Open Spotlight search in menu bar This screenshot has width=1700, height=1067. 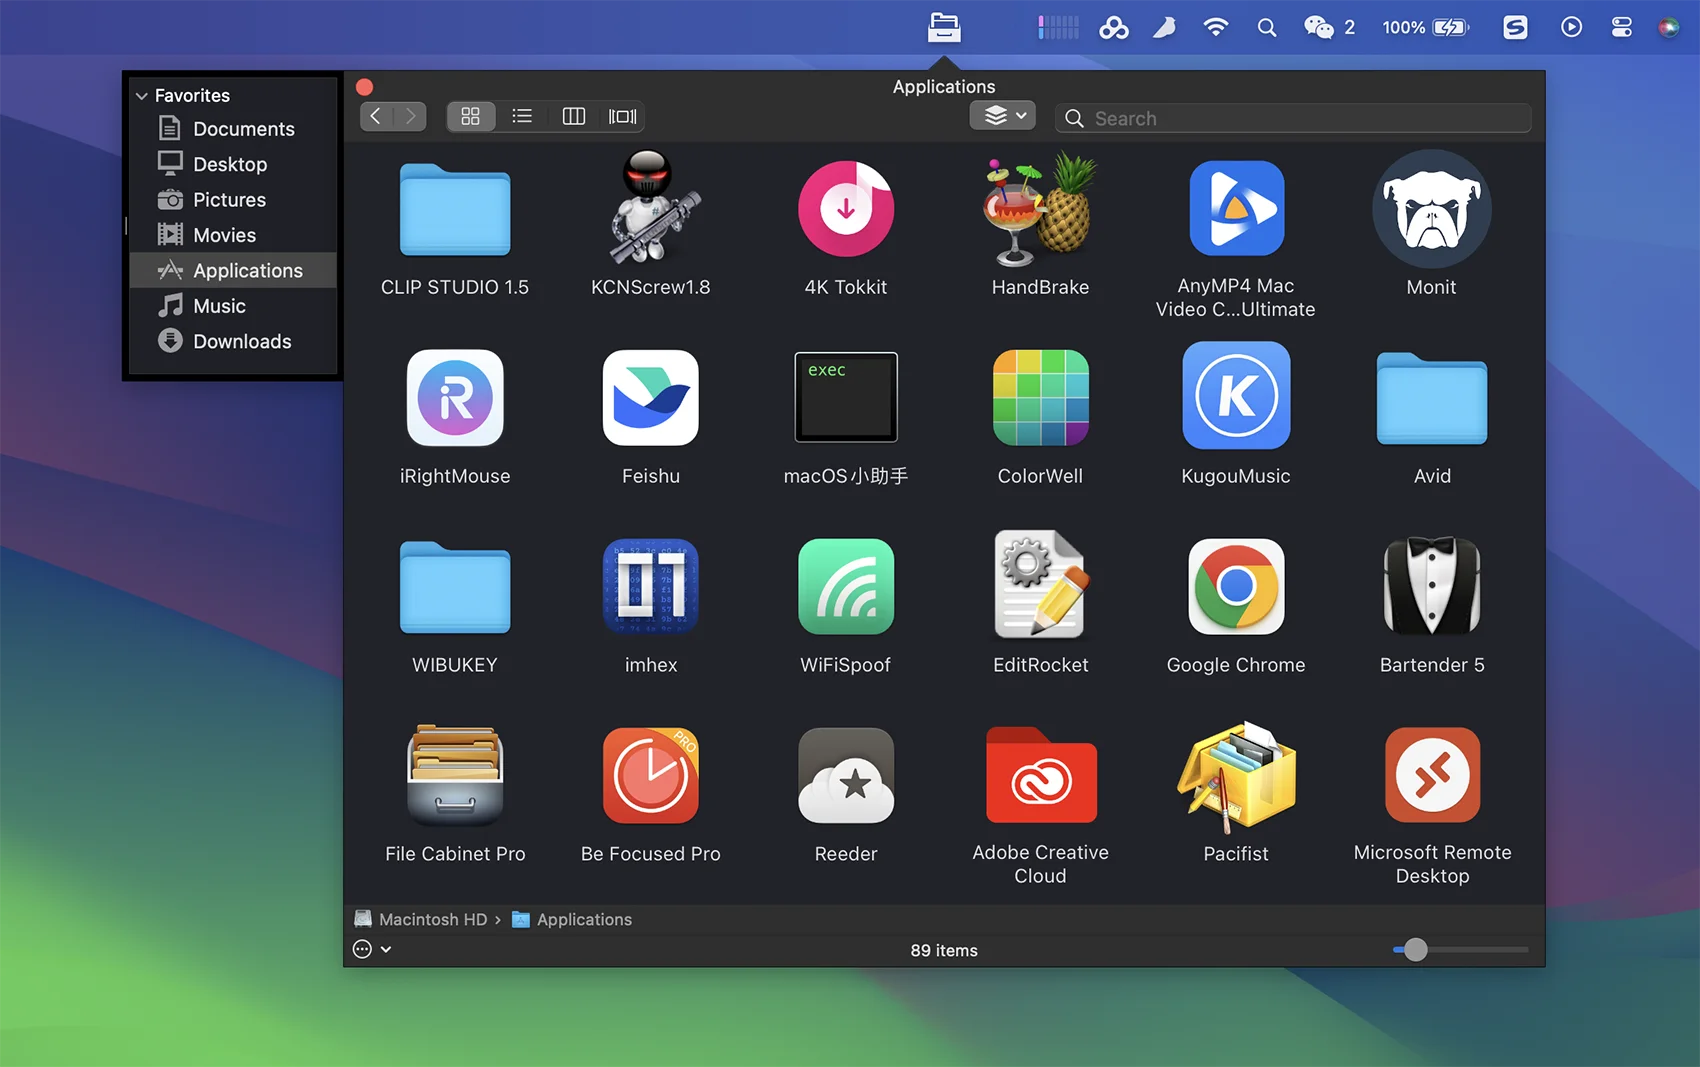point(1266,27)
